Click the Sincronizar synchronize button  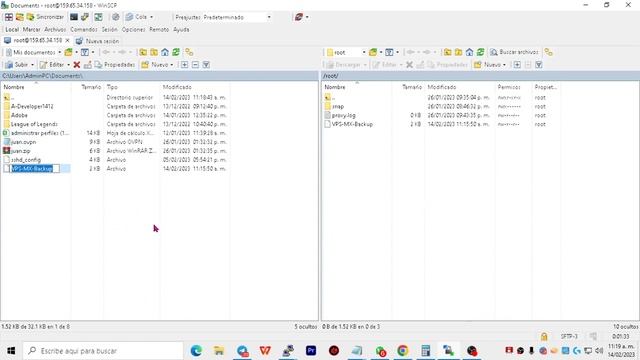tap(45, 17)
